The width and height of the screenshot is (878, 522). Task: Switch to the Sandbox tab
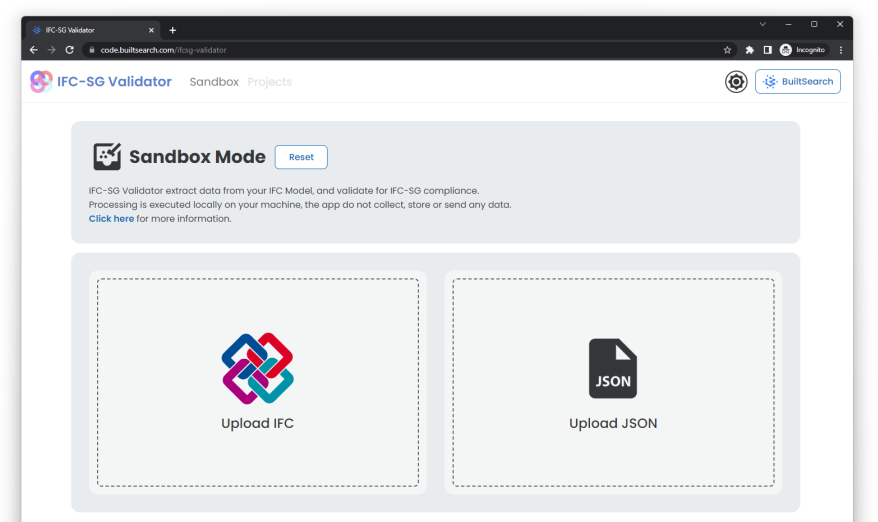click(214, 82)
